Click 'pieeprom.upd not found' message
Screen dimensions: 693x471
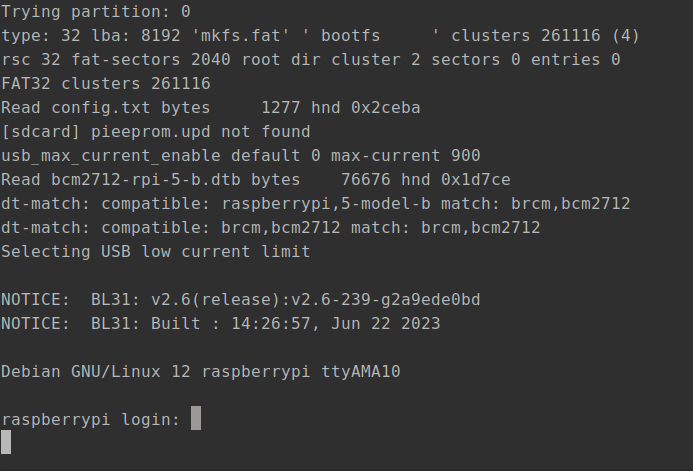pyautogui.click(x=201, y=132)
